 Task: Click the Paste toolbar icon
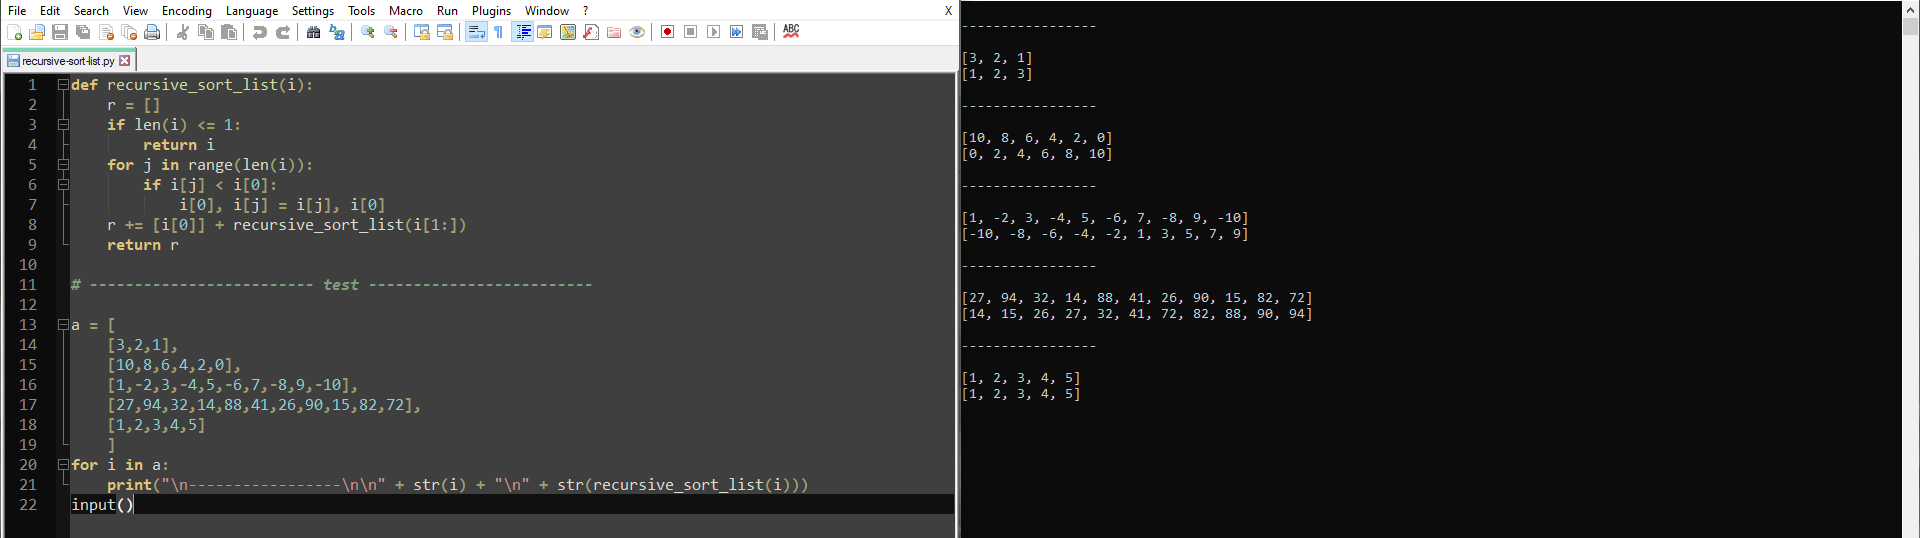229,32
